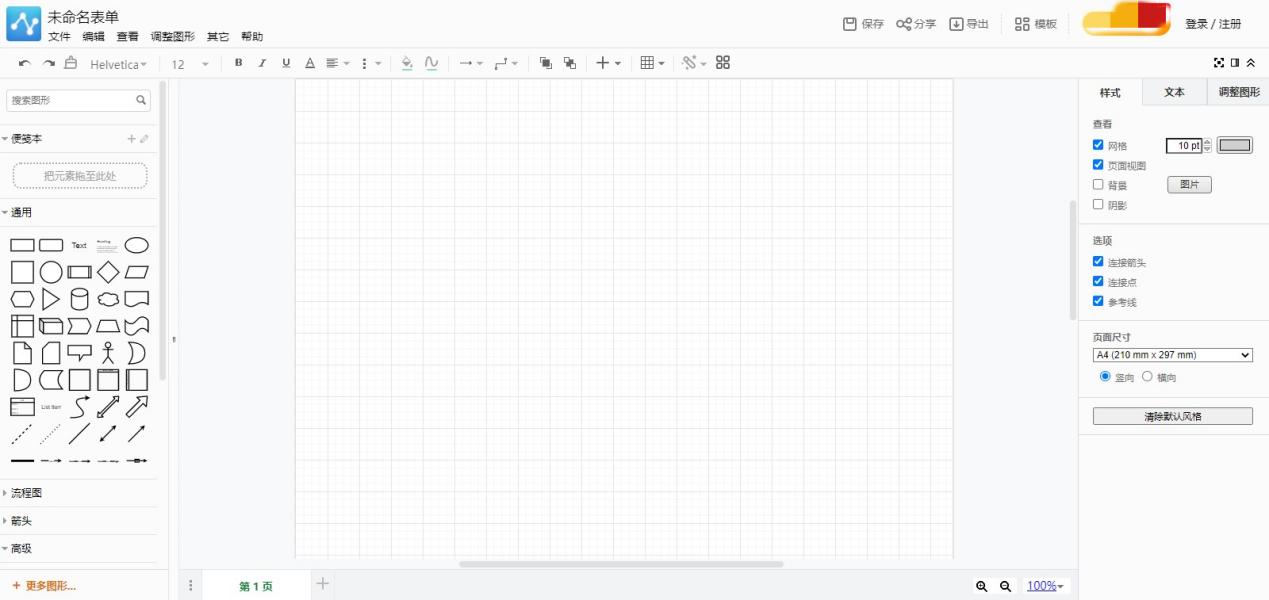
Task: Open the table insert icon
Action: tap(646, 63)
